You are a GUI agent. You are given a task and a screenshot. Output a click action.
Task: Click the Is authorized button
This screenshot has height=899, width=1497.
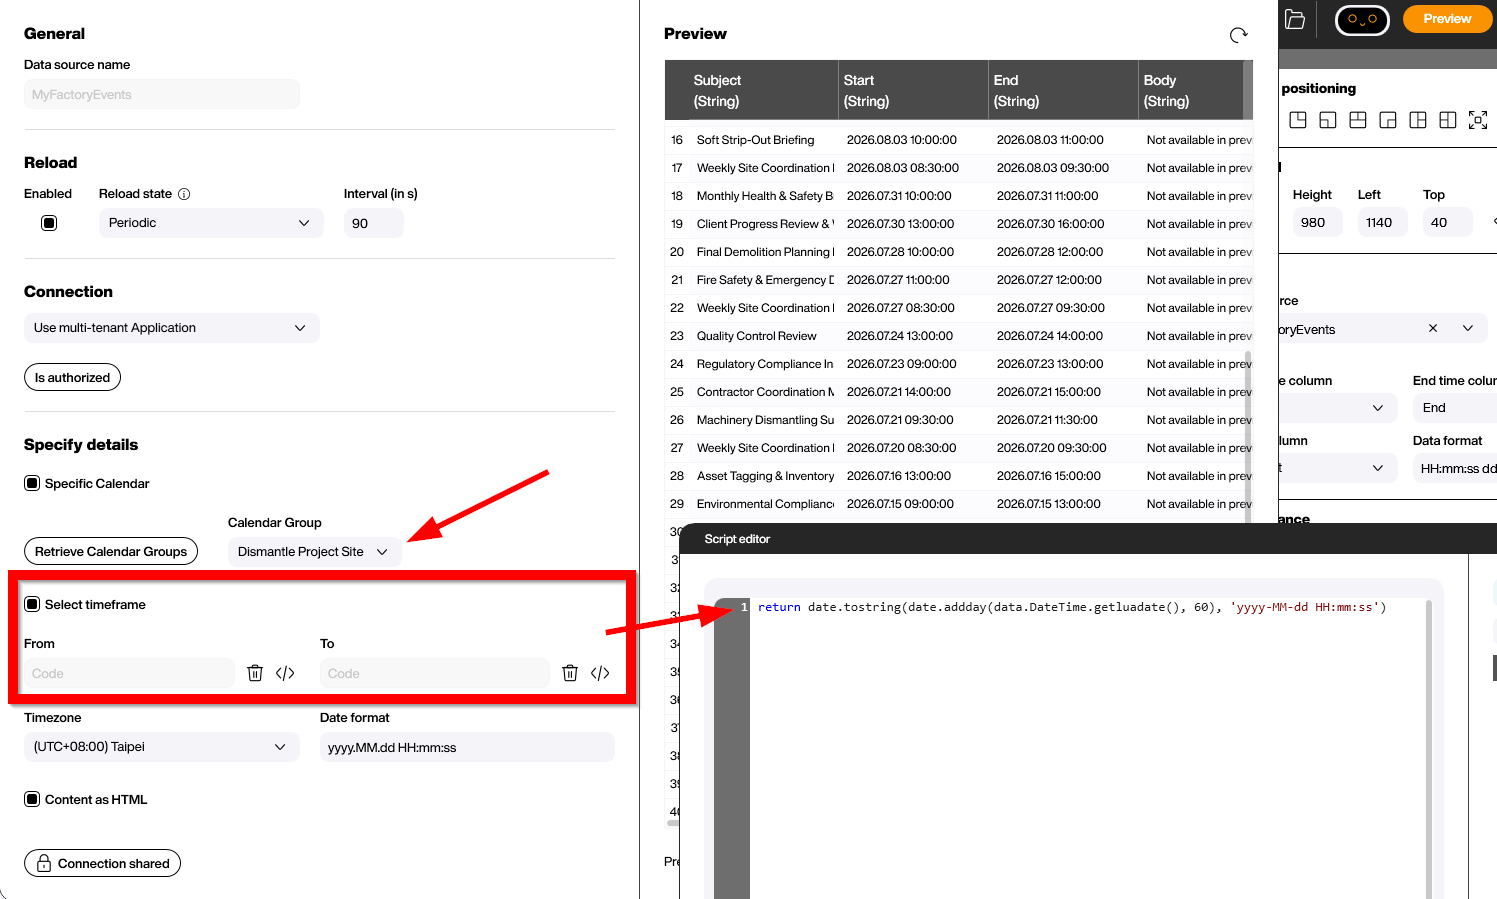tap(72, 377)
